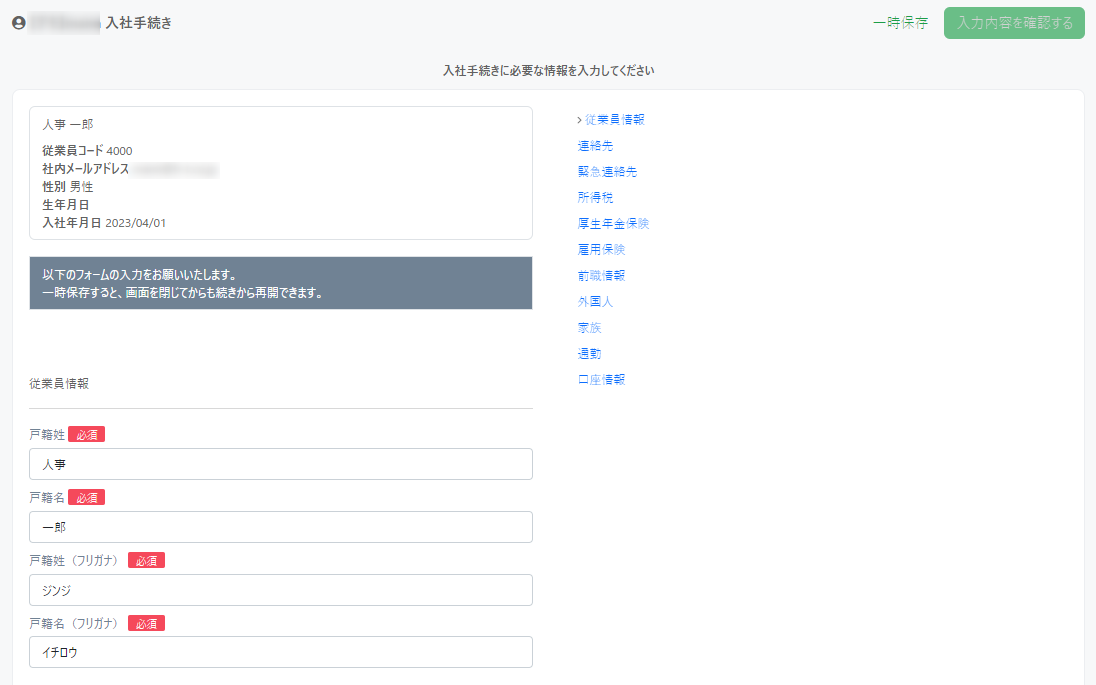Click the 必須 badge beside 戸籍姓 label
Image resolution: width=1096 pixels, height=685 pixels.
pos(87,435)
